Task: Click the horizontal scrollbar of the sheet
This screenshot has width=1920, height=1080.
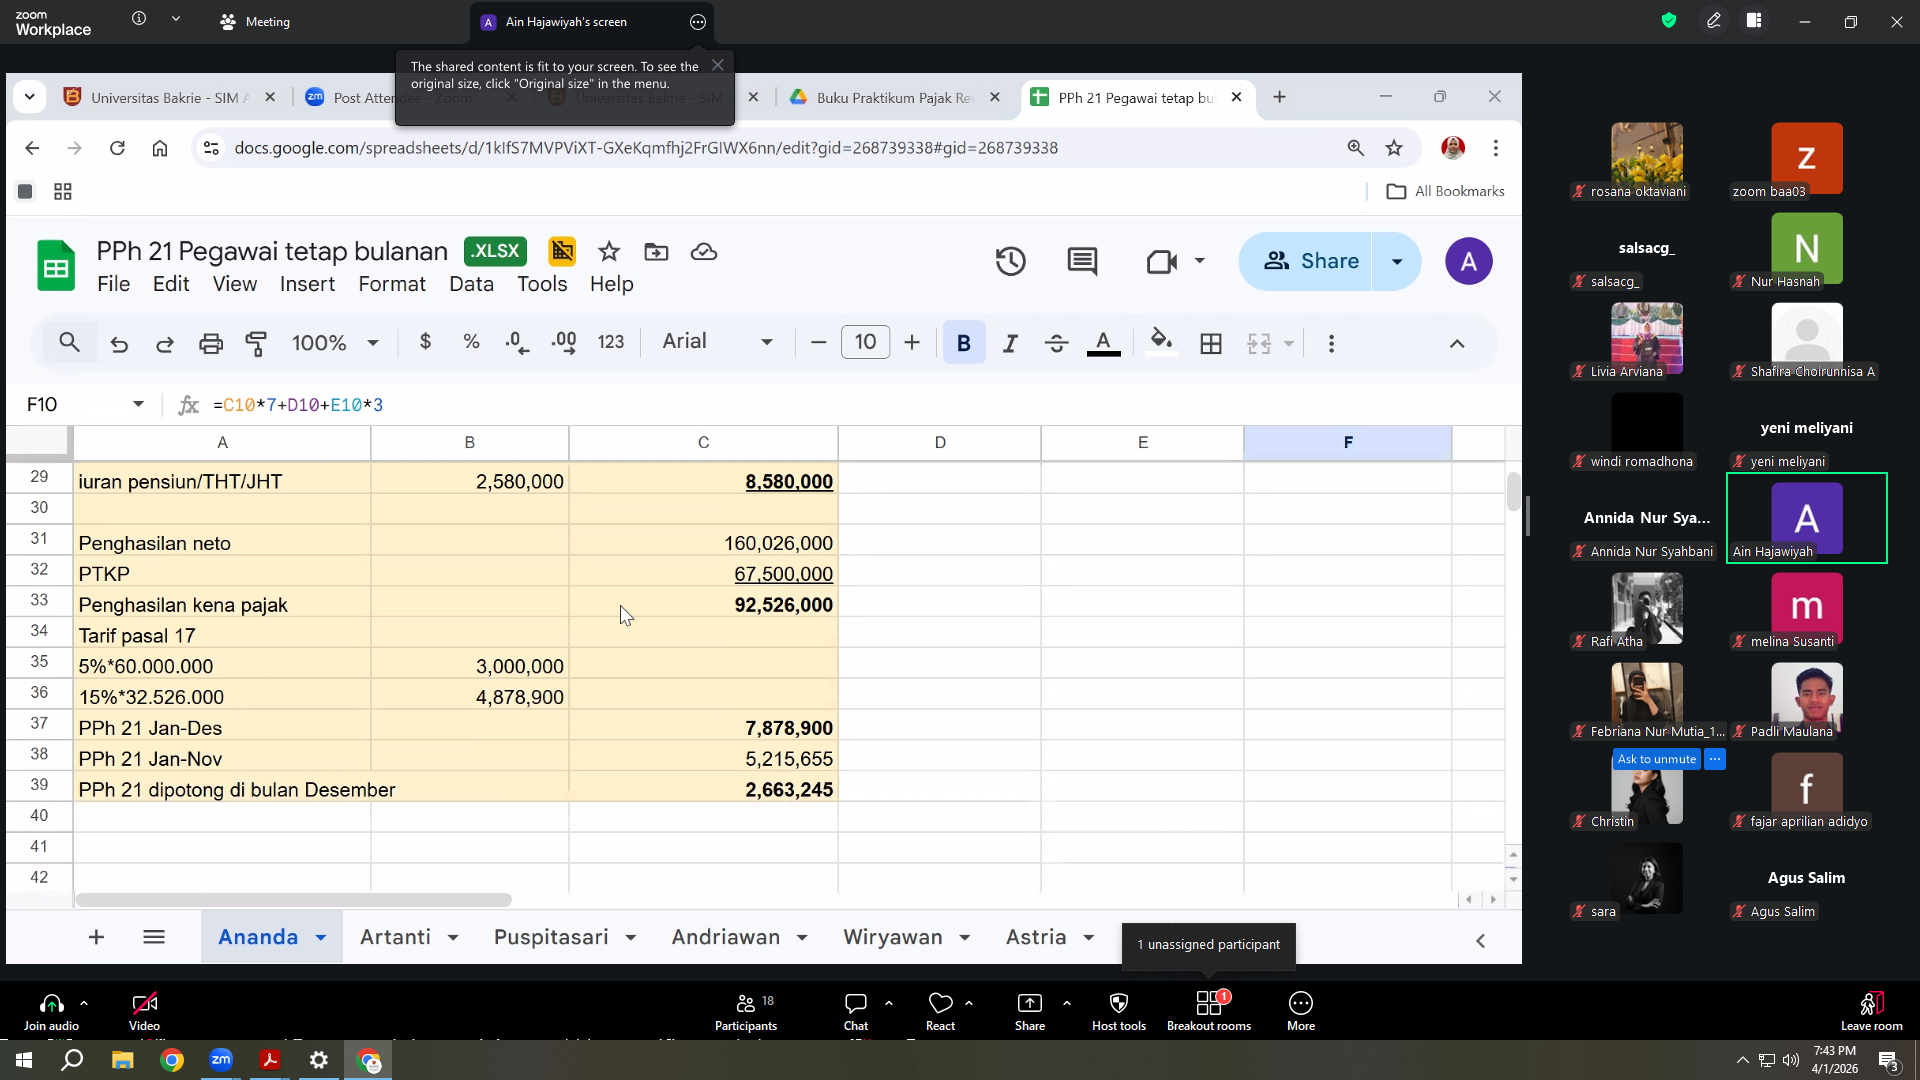Action: [x=294, y=900]
